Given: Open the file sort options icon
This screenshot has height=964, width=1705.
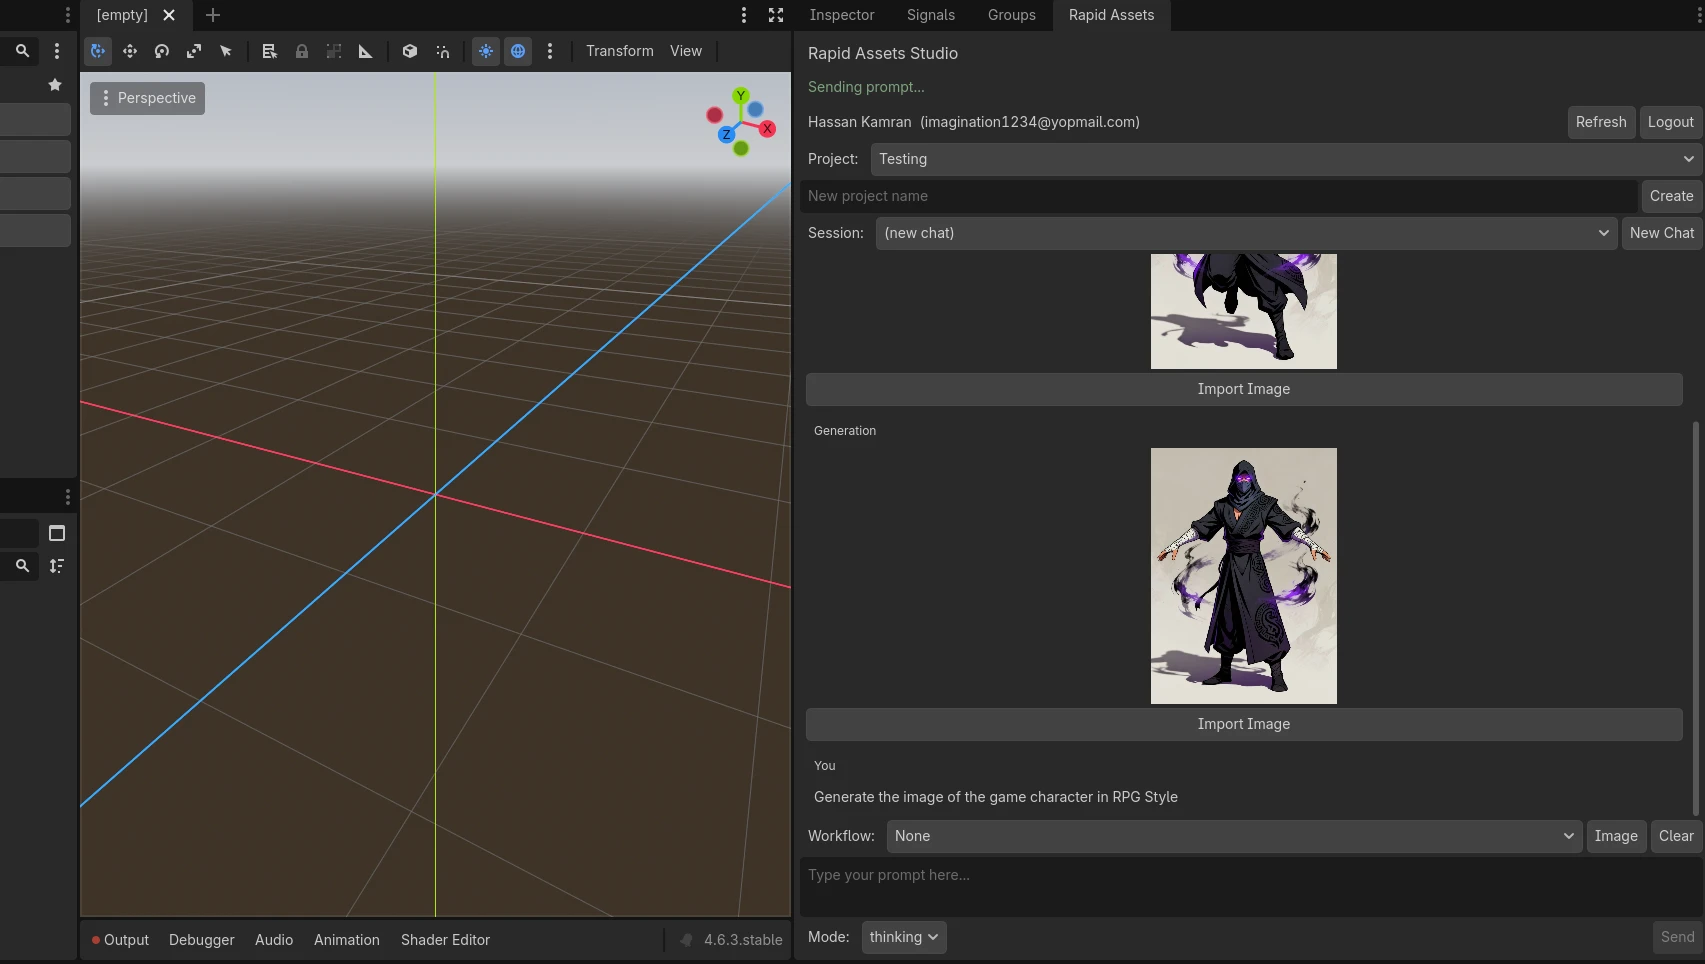Looking at the screenshot, I should tap(57, 566).
